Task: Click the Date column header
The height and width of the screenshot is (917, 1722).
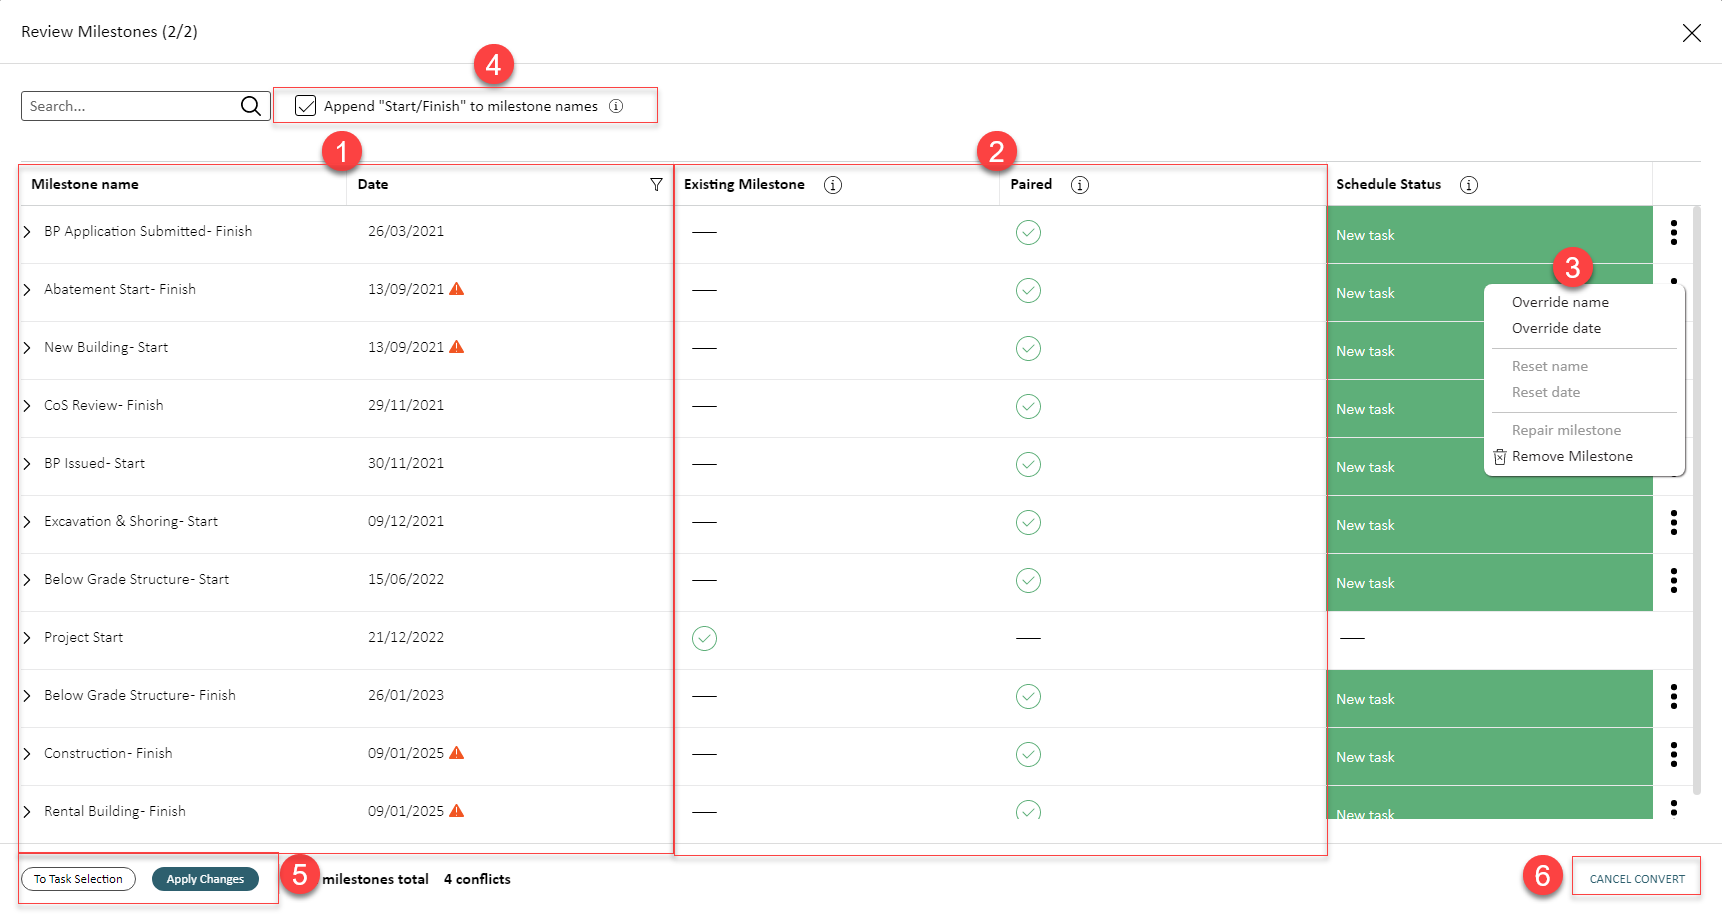Action: tap(373, 184)
